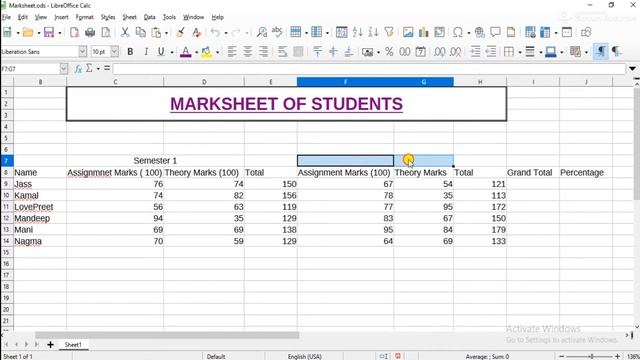Copy the selected cells icon

click(x=140, y=32)
